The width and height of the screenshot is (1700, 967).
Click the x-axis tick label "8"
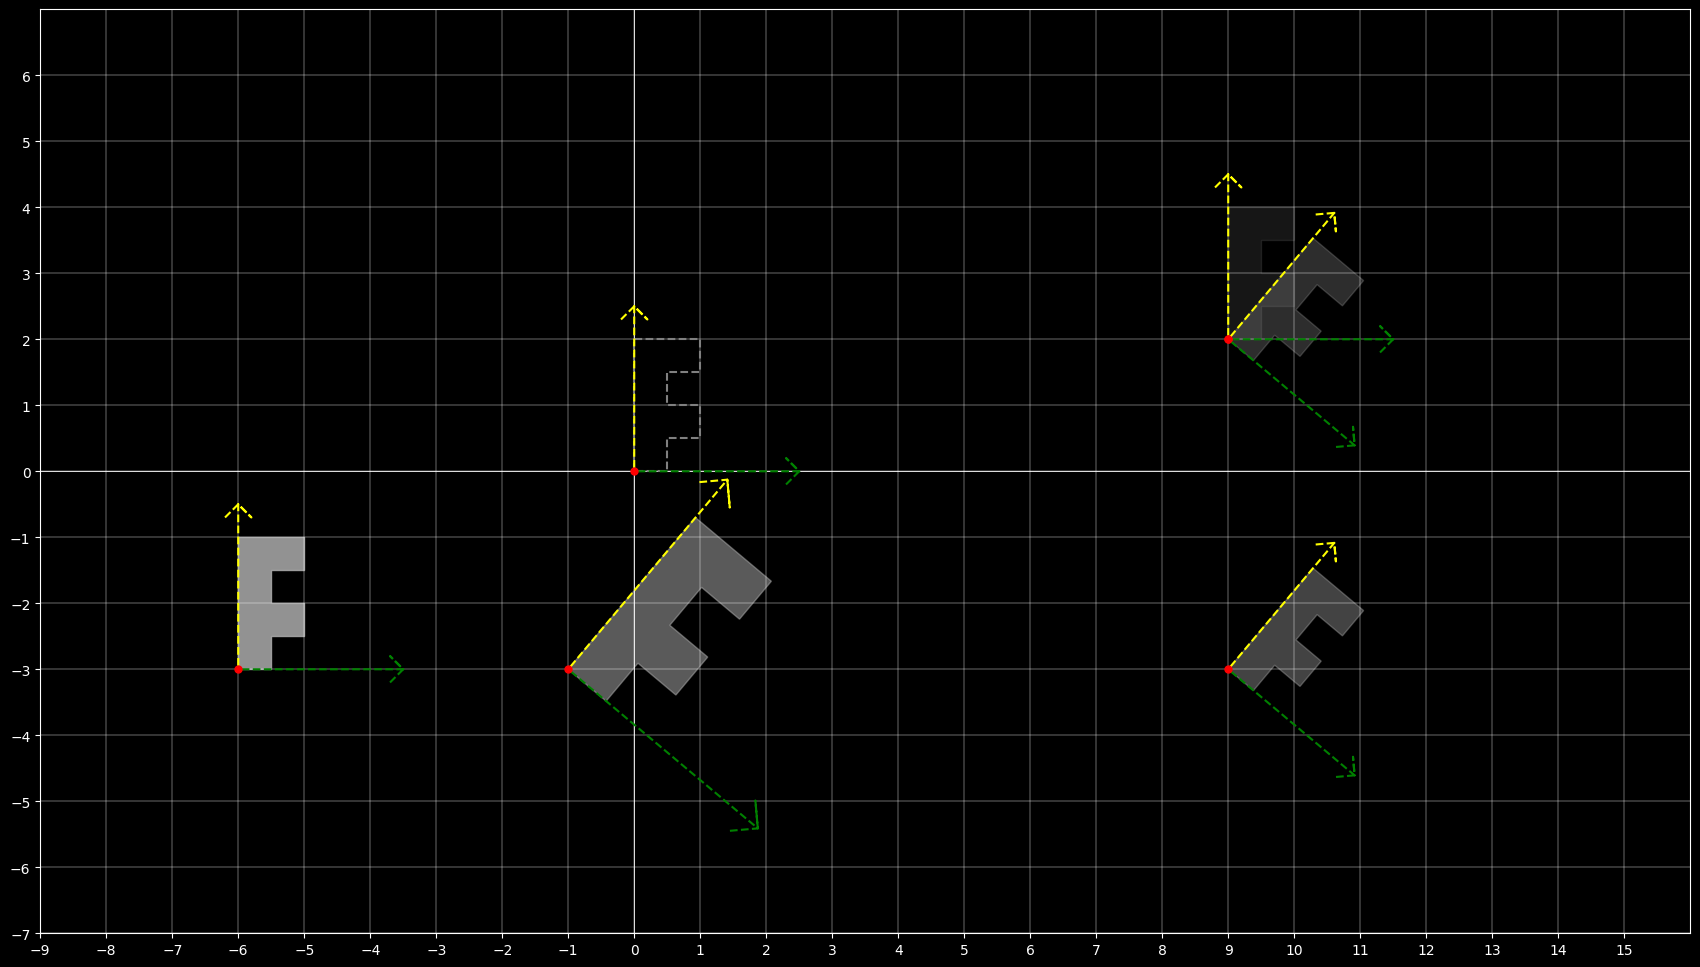pos(1162,950)
